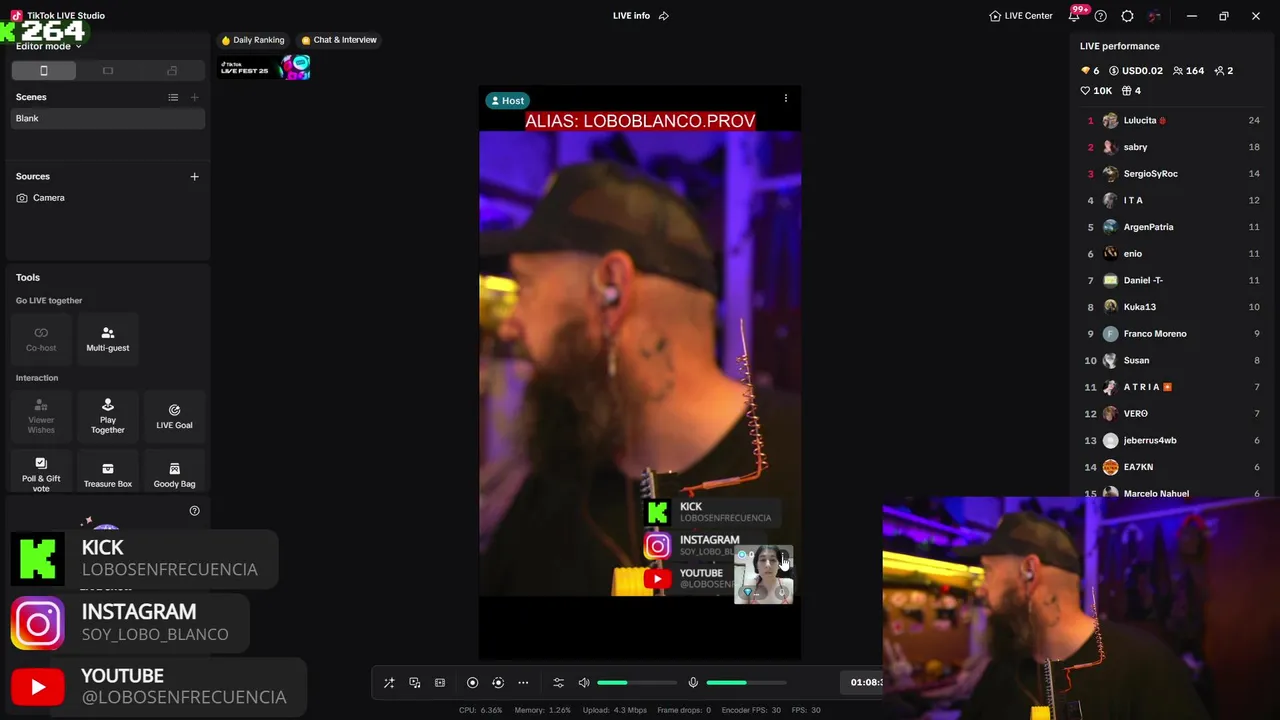Click the gifts stat showing 4
Screen dimensions: 1280x720
pyautogui.click(x=1131, y=91)
